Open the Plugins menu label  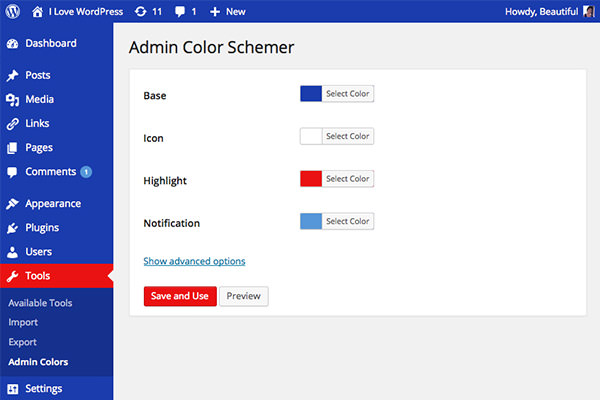click(x=42, y=228)
